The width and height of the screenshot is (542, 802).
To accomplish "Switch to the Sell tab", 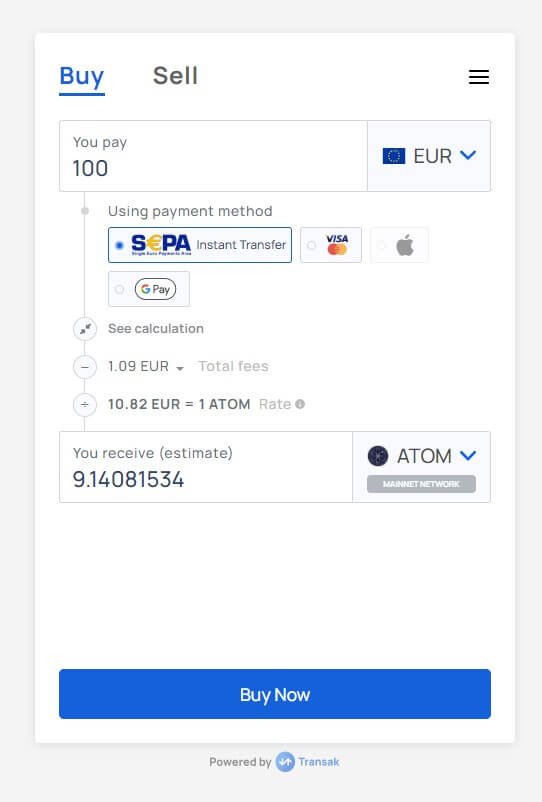I will click(x=175, y=76).
